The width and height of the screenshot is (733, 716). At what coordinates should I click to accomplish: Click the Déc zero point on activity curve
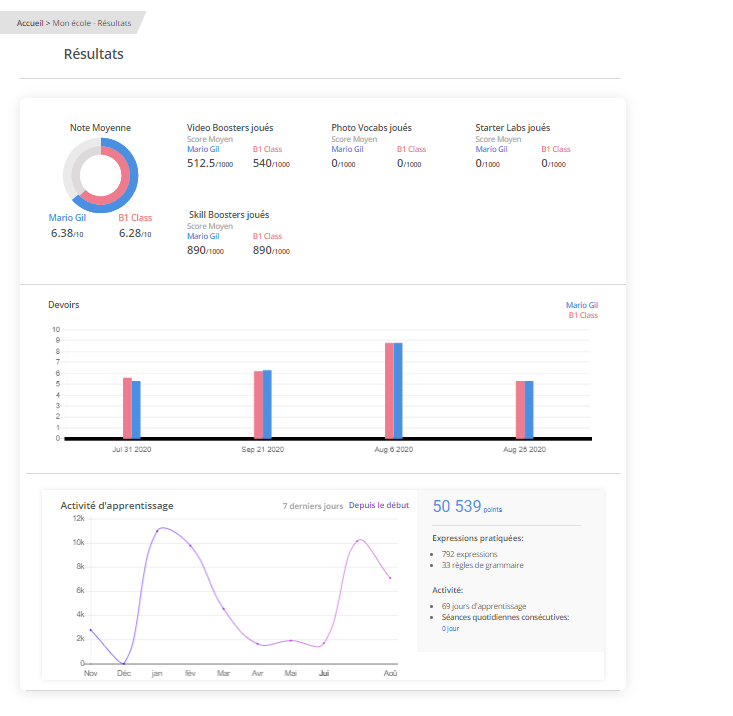coord(123,663)
